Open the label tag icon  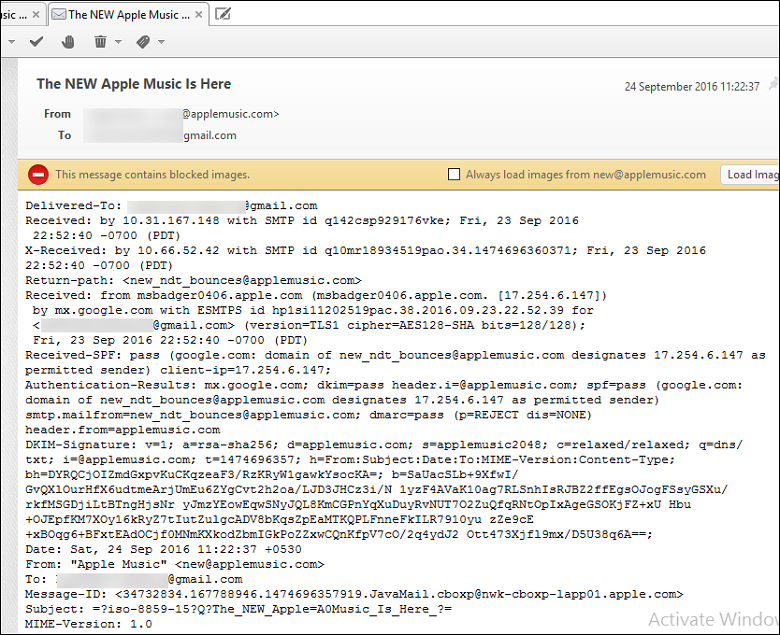coord(143,42)
